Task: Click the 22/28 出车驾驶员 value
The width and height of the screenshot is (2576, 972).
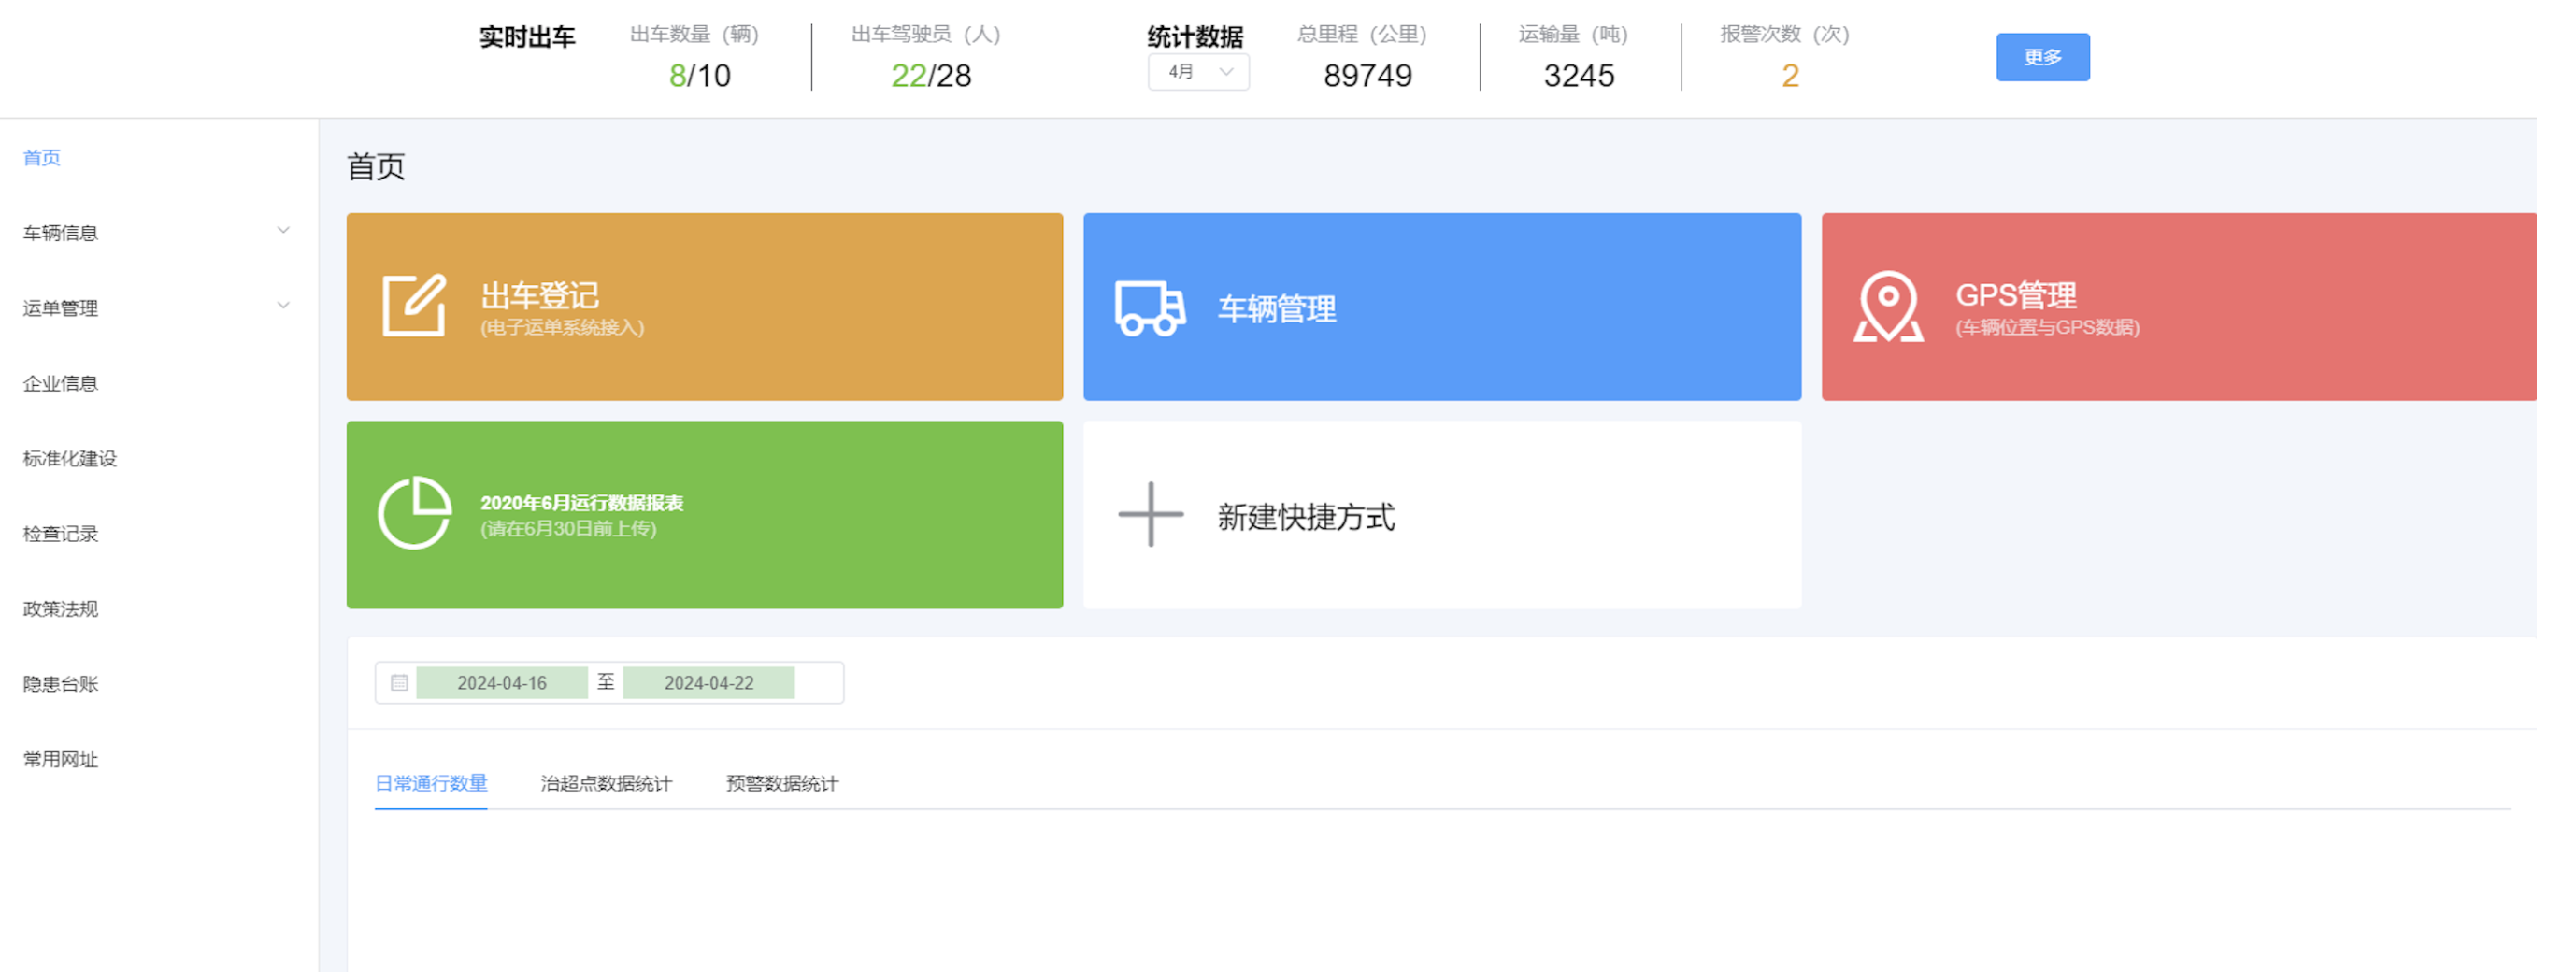Action: point(931,75)
